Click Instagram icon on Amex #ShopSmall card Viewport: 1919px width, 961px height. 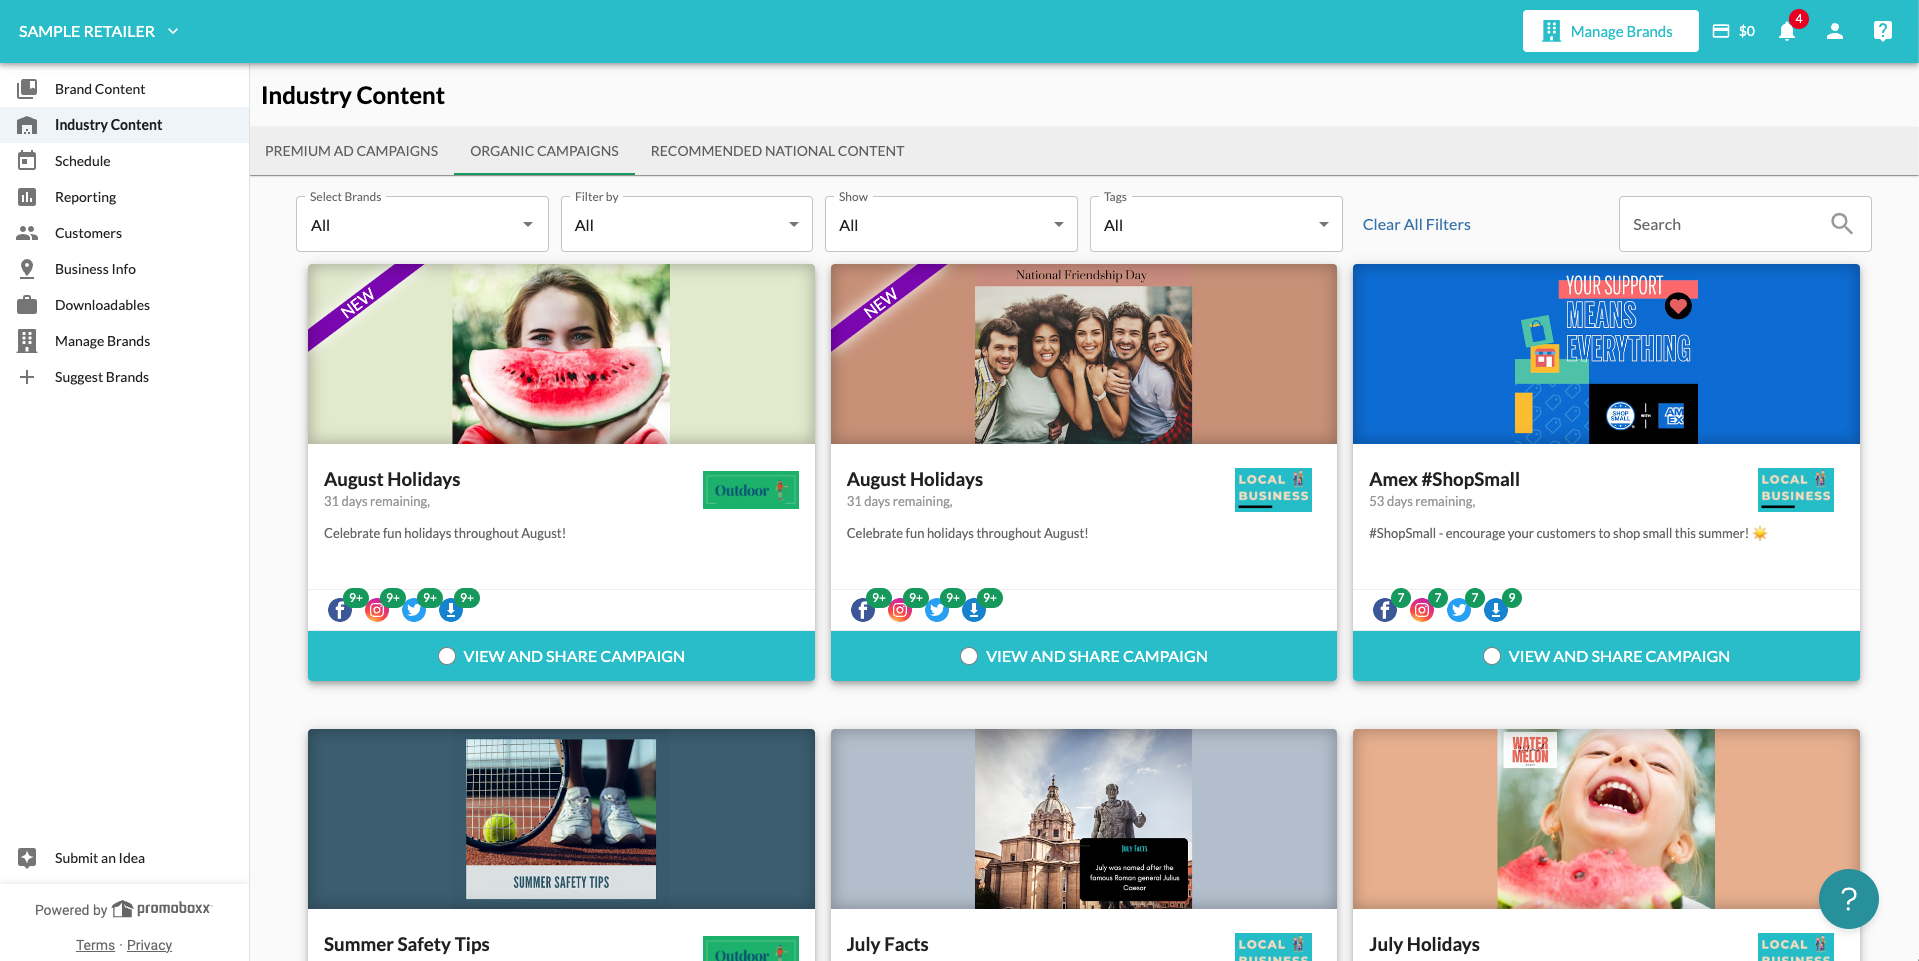(x=1422, y=609)
